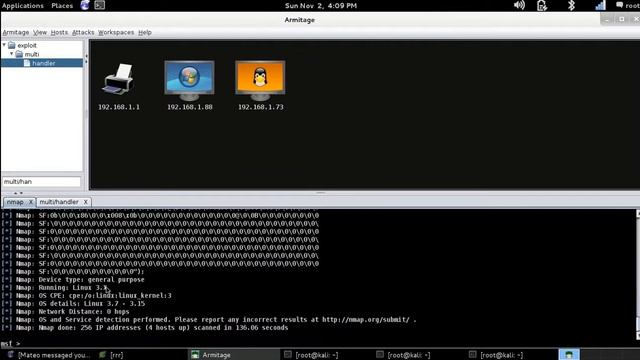Switch to first root@kali terminal taskbar item

(312, 355)
